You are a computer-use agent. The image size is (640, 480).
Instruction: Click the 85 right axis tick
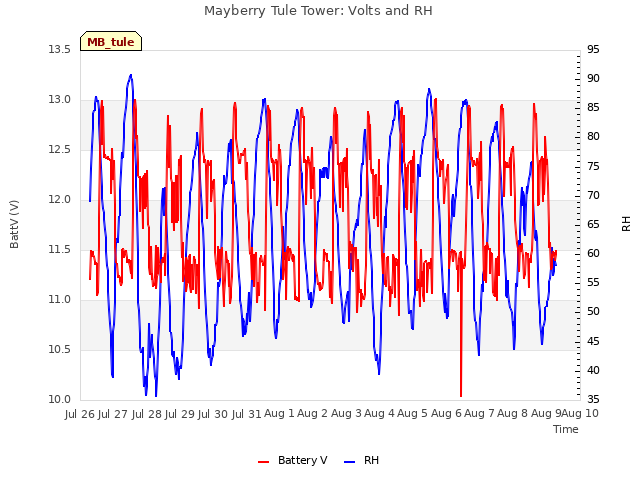593,108
